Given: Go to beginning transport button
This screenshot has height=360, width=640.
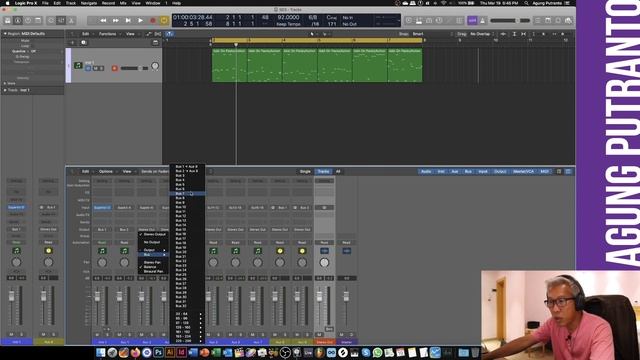Looking at the screenshot, I should [128, 20].
